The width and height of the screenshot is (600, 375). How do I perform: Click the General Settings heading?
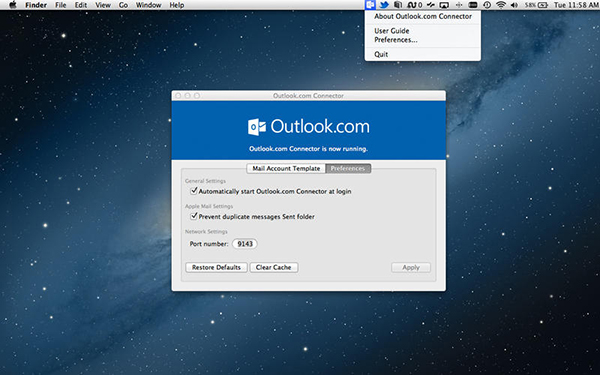coord(205,181)
